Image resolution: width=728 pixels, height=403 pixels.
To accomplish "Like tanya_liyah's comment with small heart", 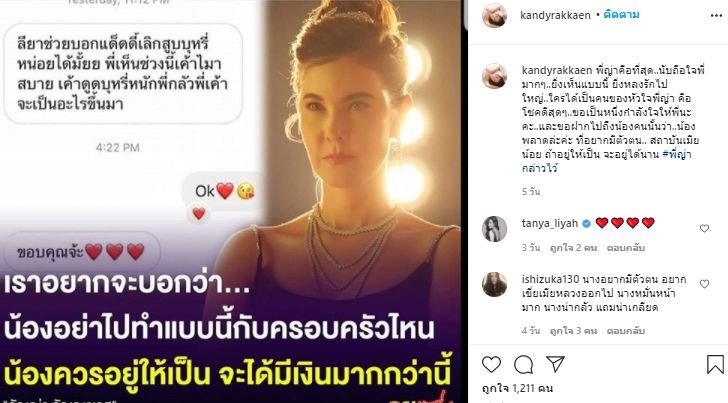I will (704, 228).
